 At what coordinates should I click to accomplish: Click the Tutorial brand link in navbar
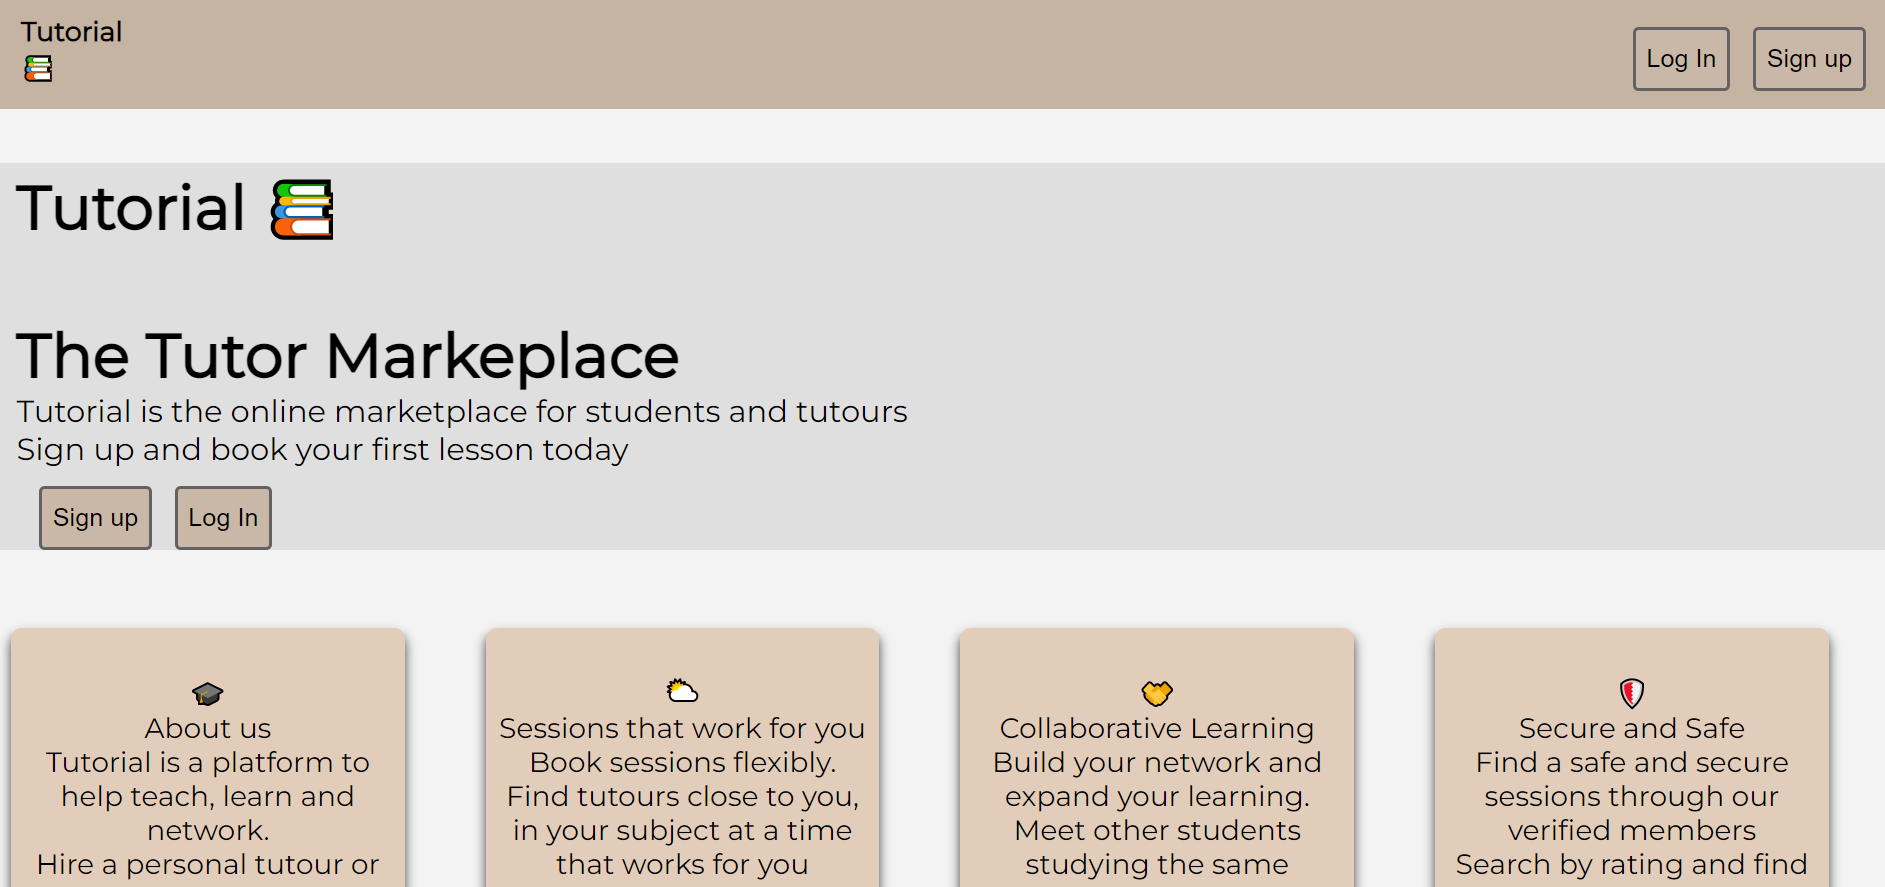(71, 32)
